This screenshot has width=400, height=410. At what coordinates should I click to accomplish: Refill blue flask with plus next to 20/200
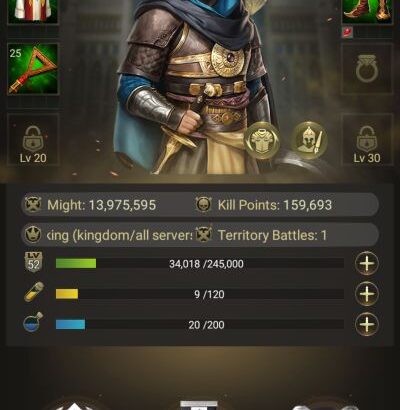coord(367,324)
